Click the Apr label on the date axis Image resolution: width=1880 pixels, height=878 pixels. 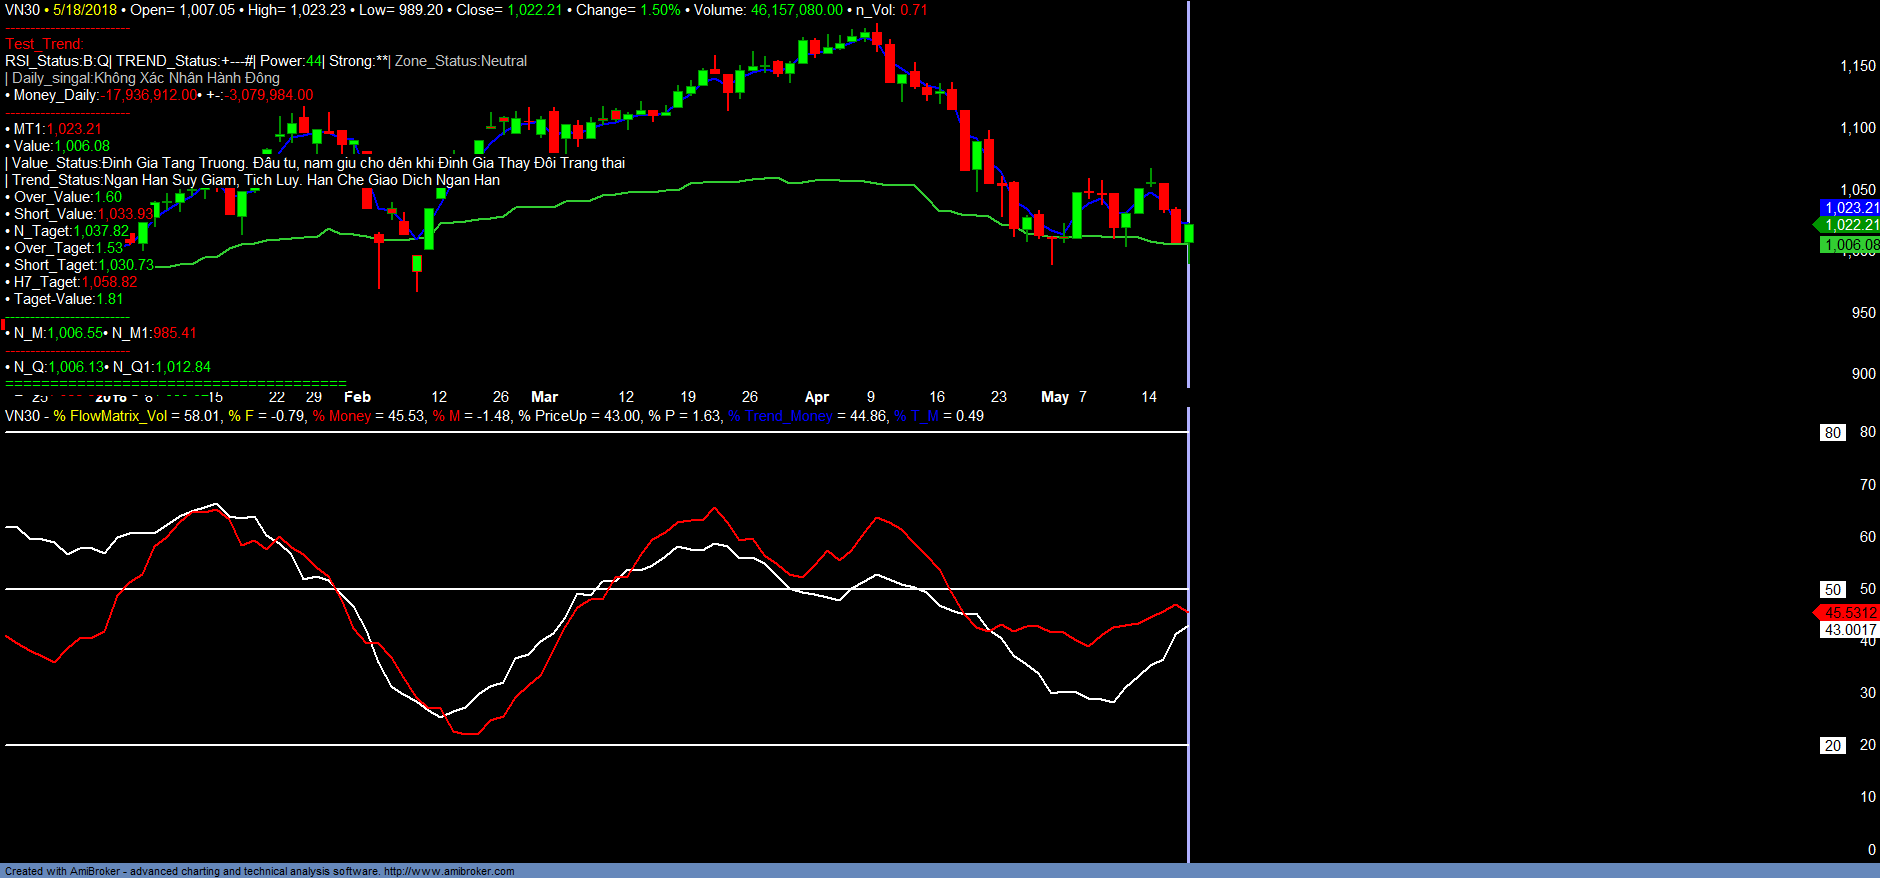816,397
